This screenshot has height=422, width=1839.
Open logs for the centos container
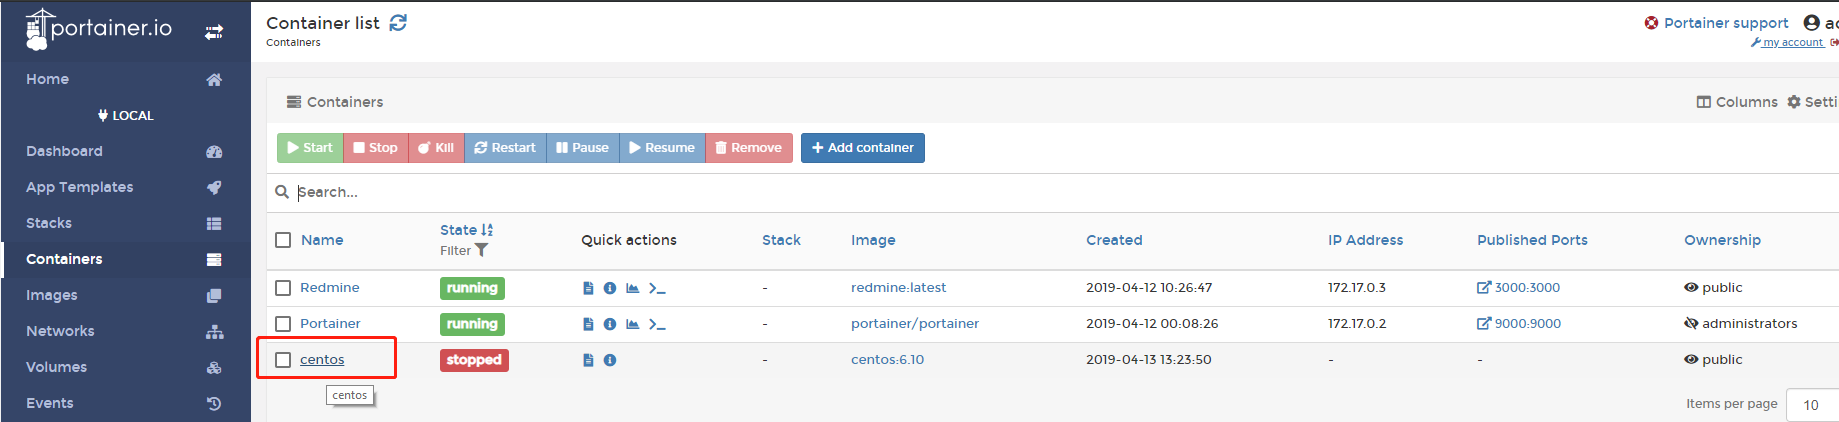588,360
